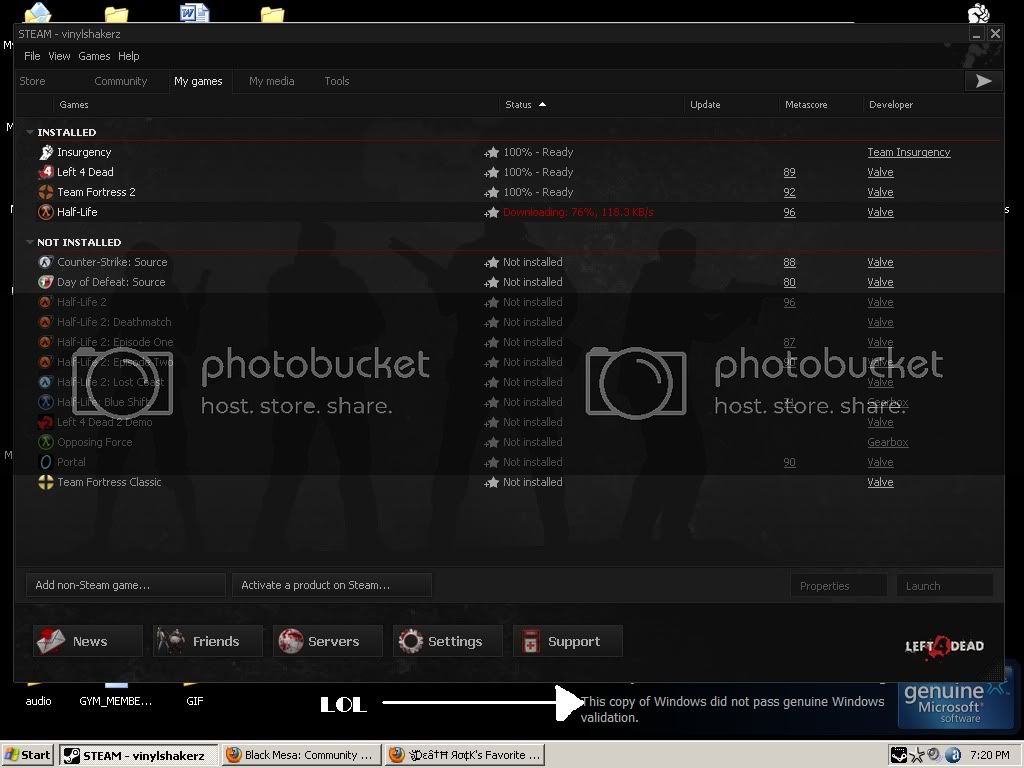Click the Half-Life 2: Episode One icon
This screenshot has height=768, width=1024.
pos(46,342)
